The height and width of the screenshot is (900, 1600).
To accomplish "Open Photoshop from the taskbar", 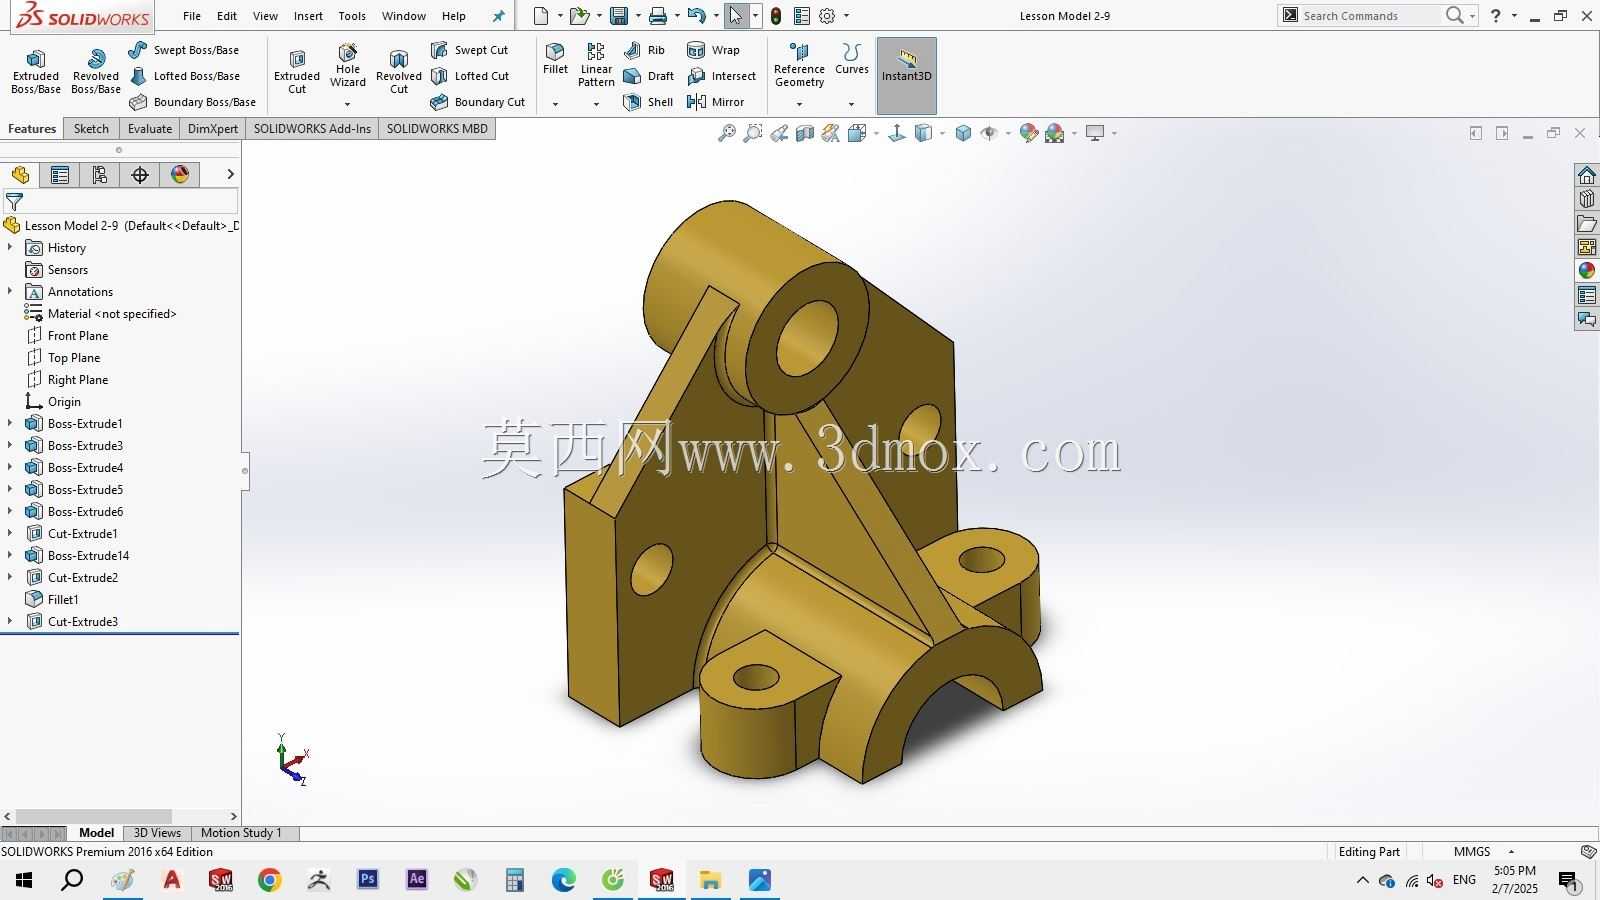I will pos(368,880).
